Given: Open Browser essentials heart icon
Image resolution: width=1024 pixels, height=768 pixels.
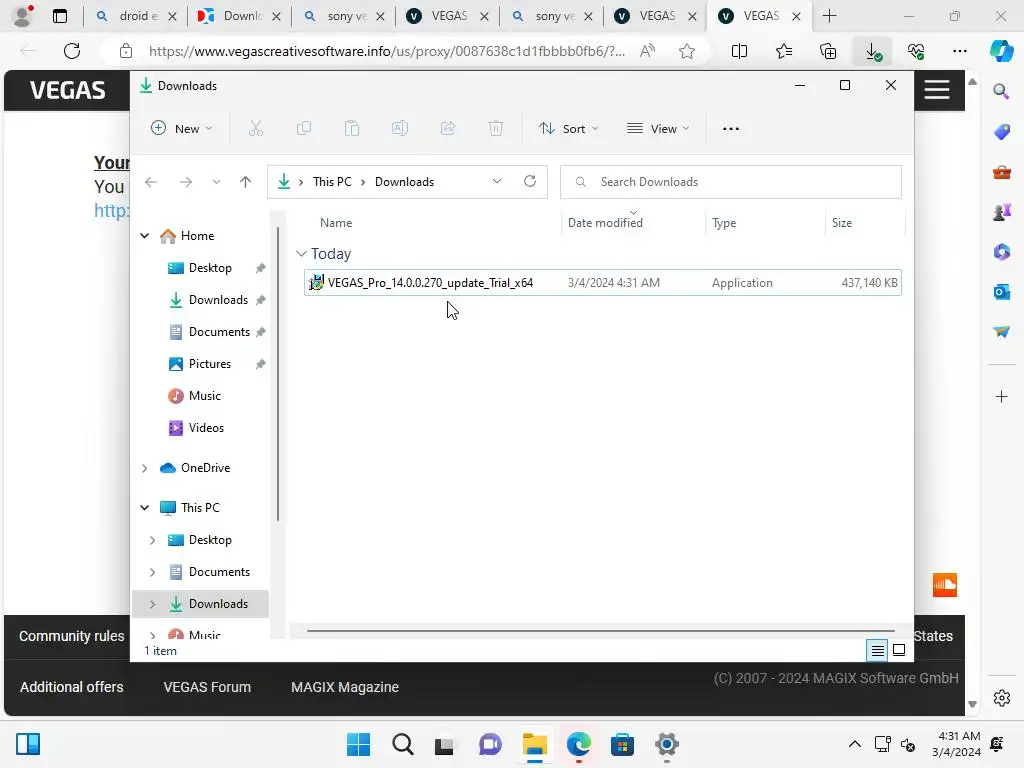Looking at the screenshot, I should (916, 51).
